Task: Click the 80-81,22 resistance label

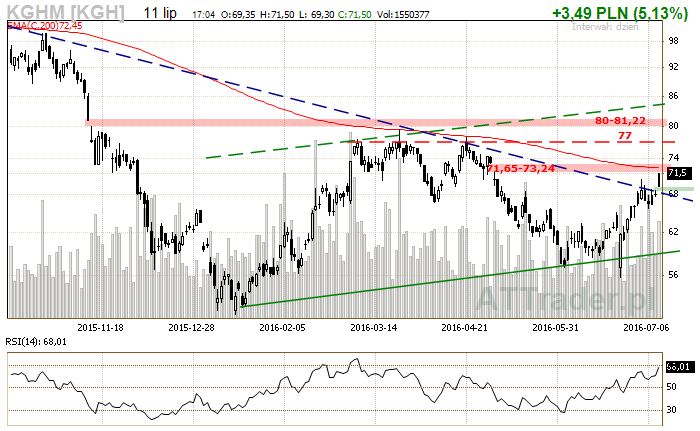Action: tap(620, 121)
